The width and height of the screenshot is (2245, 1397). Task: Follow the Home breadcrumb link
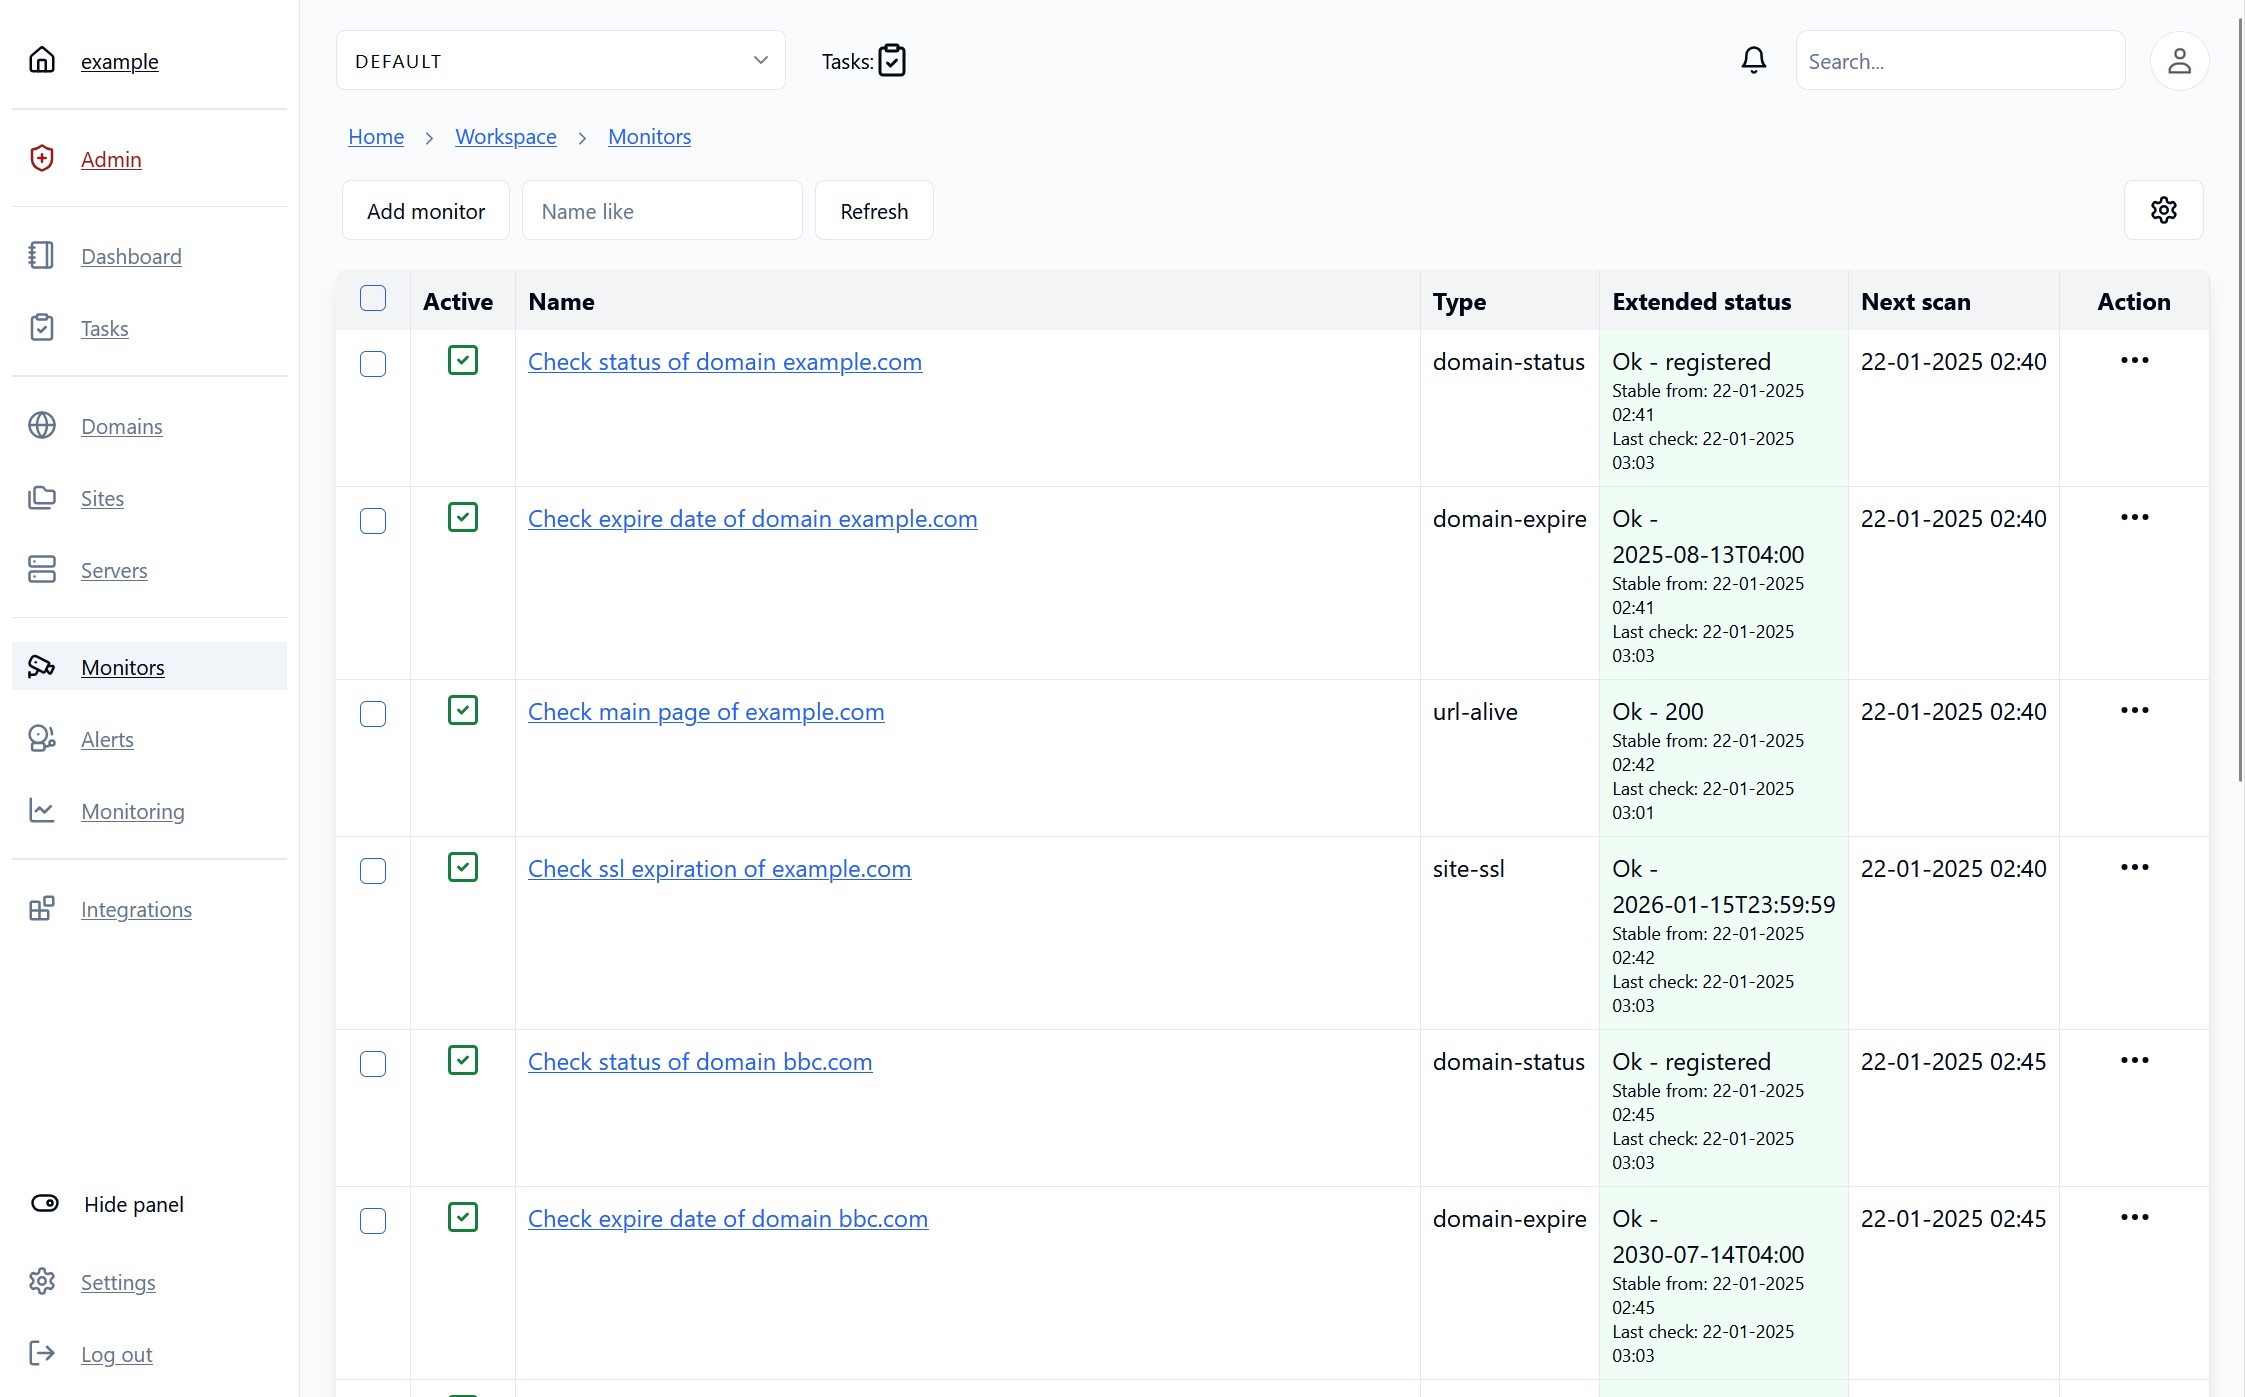[376, 136]
